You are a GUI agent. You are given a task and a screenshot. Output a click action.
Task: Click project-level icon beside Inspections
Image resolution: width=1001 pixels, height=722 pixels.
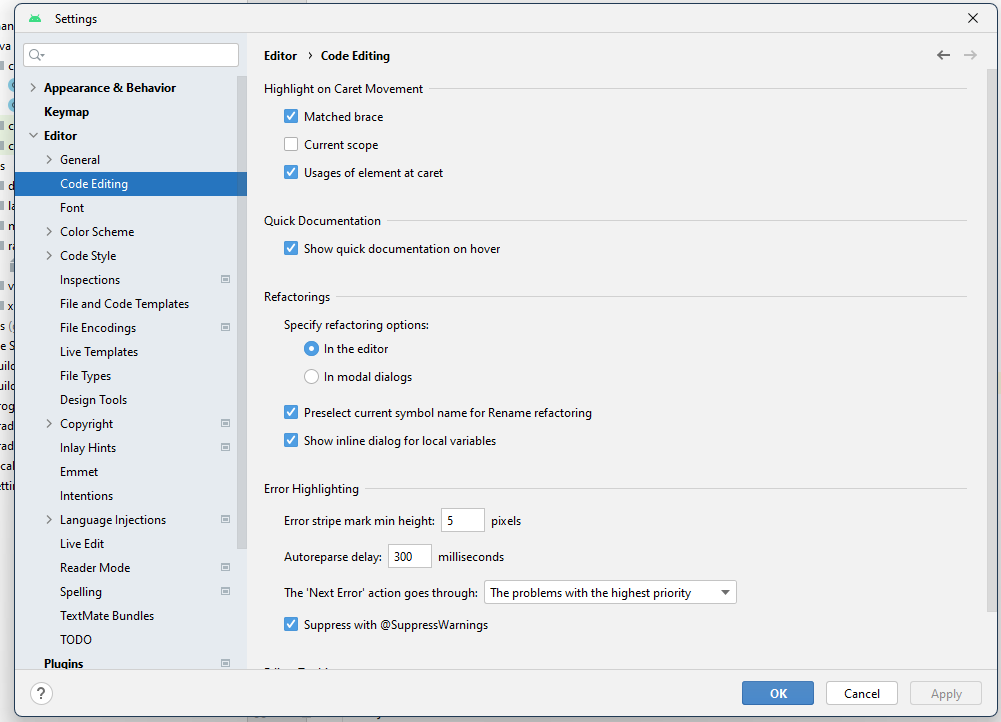coord(226,280)
